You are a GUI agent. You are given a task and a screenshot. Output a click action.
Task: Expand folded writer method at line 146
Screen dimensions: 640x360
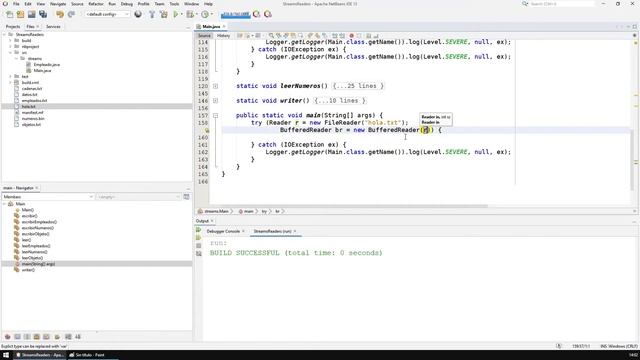point(216,101)
